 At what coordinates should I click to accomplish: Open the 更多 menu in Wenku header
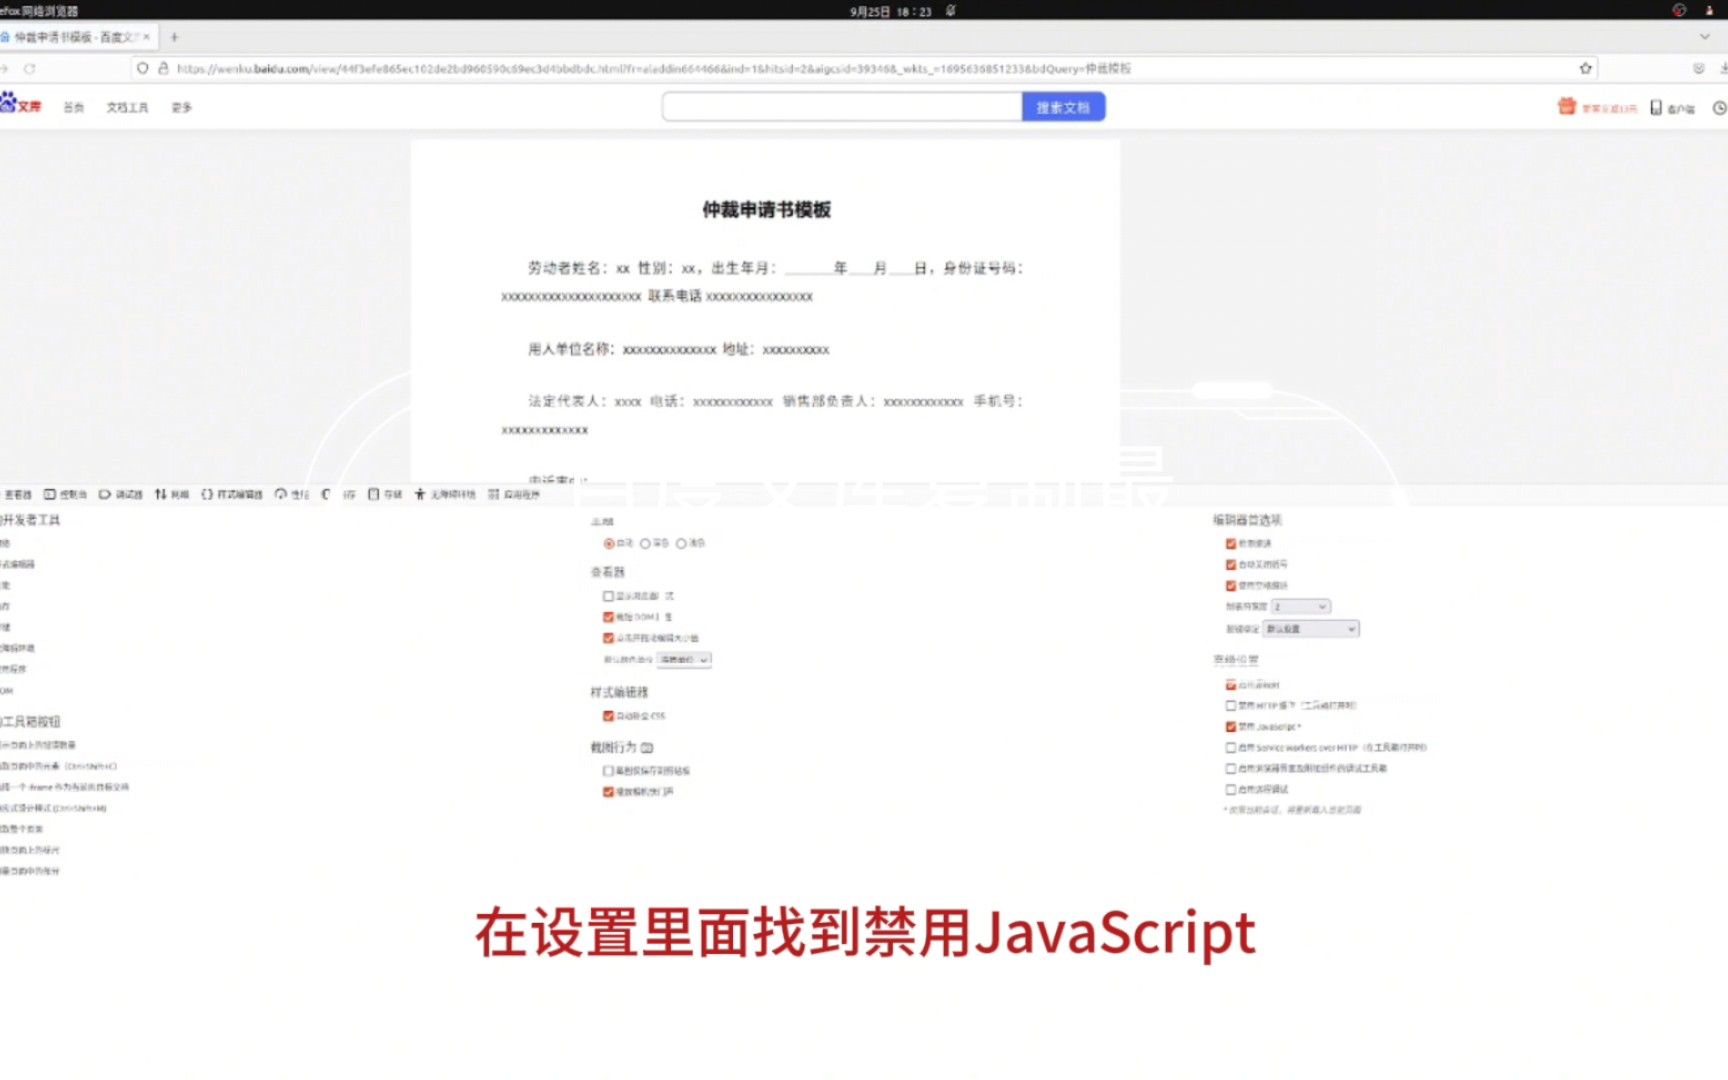(x=181, y=107)
